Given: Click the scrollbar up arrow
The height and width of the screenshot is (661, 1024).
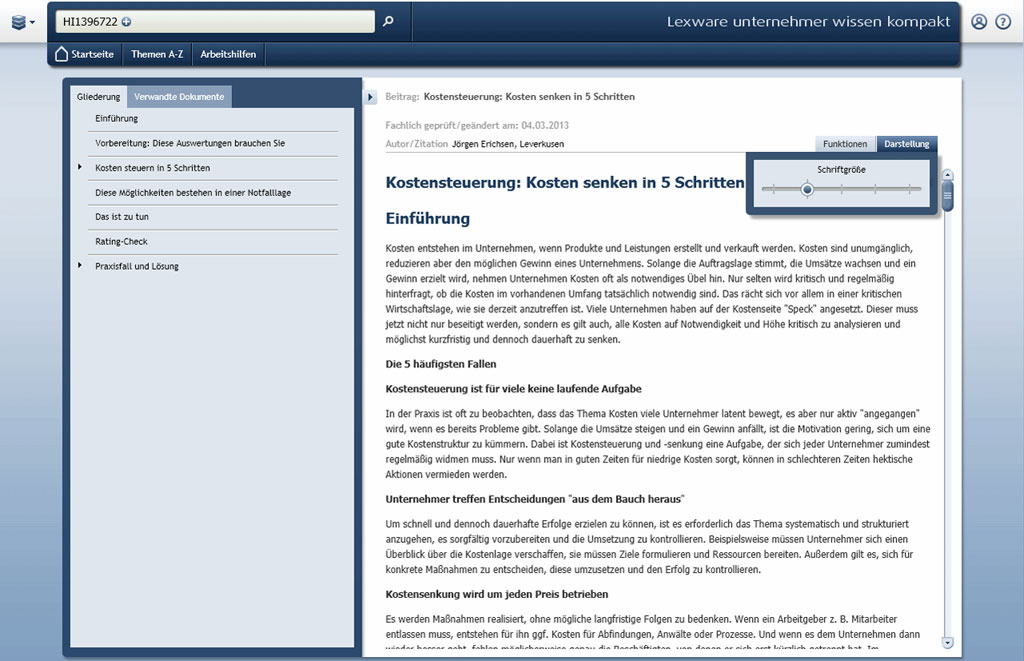Looking at the screenshot, I should pos(948,175).
